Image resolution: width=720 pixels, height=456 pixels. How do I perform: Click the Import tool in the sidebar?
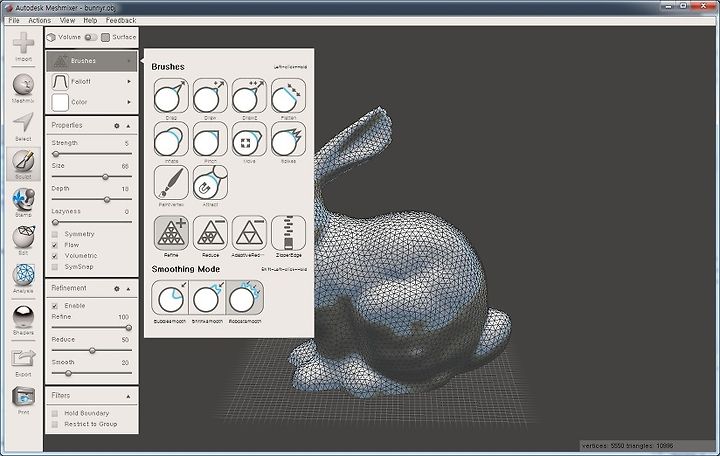tap(23, 46)
